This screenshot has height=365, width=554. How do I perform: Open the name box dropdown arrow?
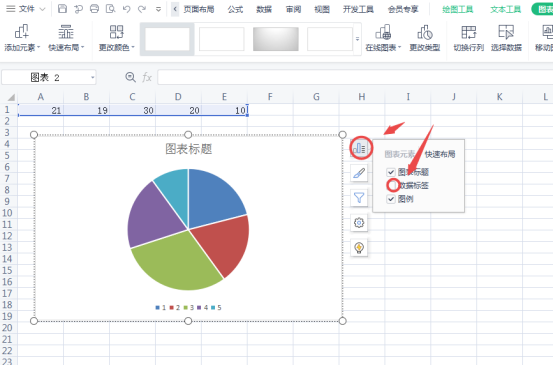[x=93, y=77]
